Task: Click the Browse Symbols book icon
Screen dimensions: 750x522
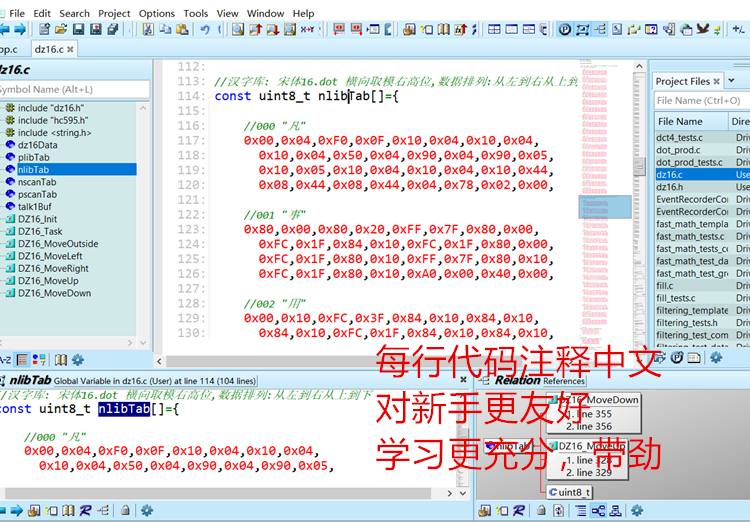Action: [443, 30]
